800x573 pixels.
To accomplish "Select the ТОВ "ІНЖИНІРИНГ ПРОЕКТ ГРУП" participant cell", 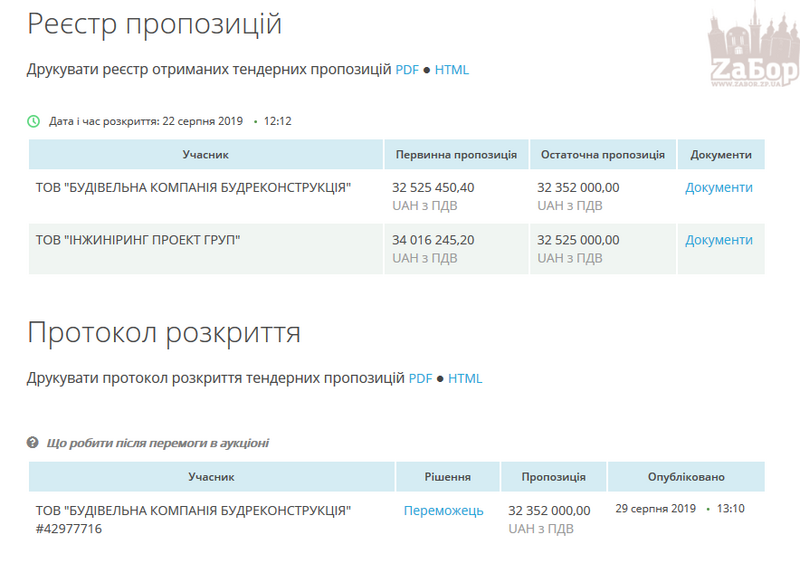I will click(138, 240).
